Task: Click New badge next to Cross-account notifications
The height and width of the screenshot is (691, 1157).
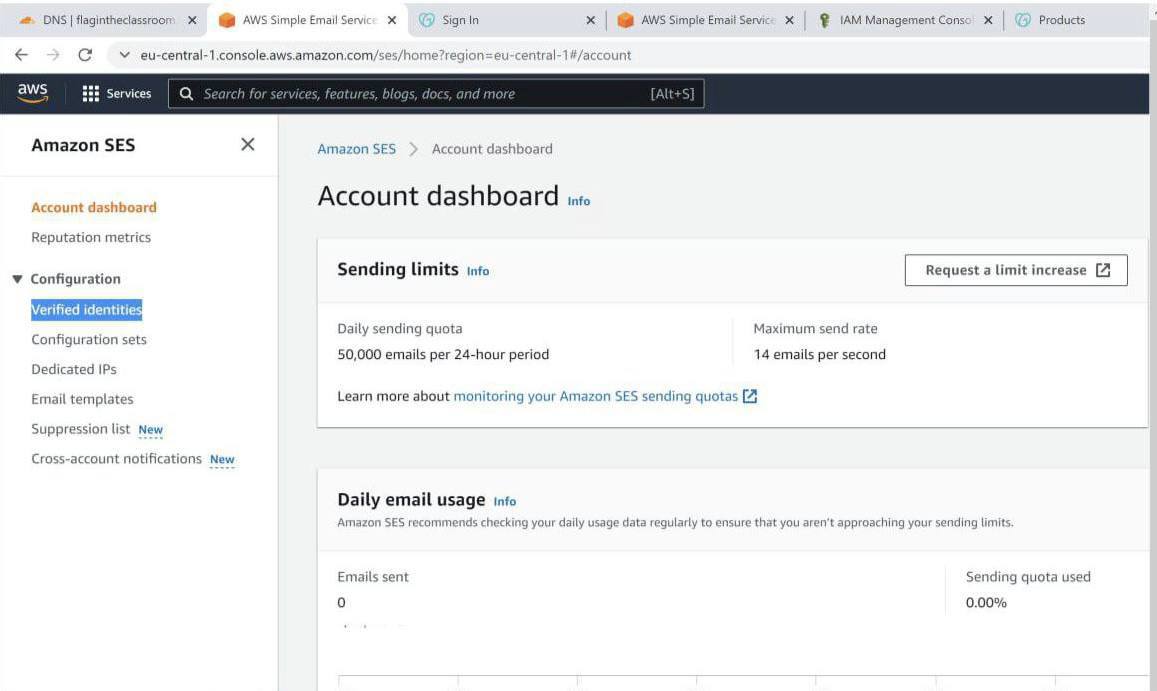Action: pyautogui.click(x=222, y=459)
